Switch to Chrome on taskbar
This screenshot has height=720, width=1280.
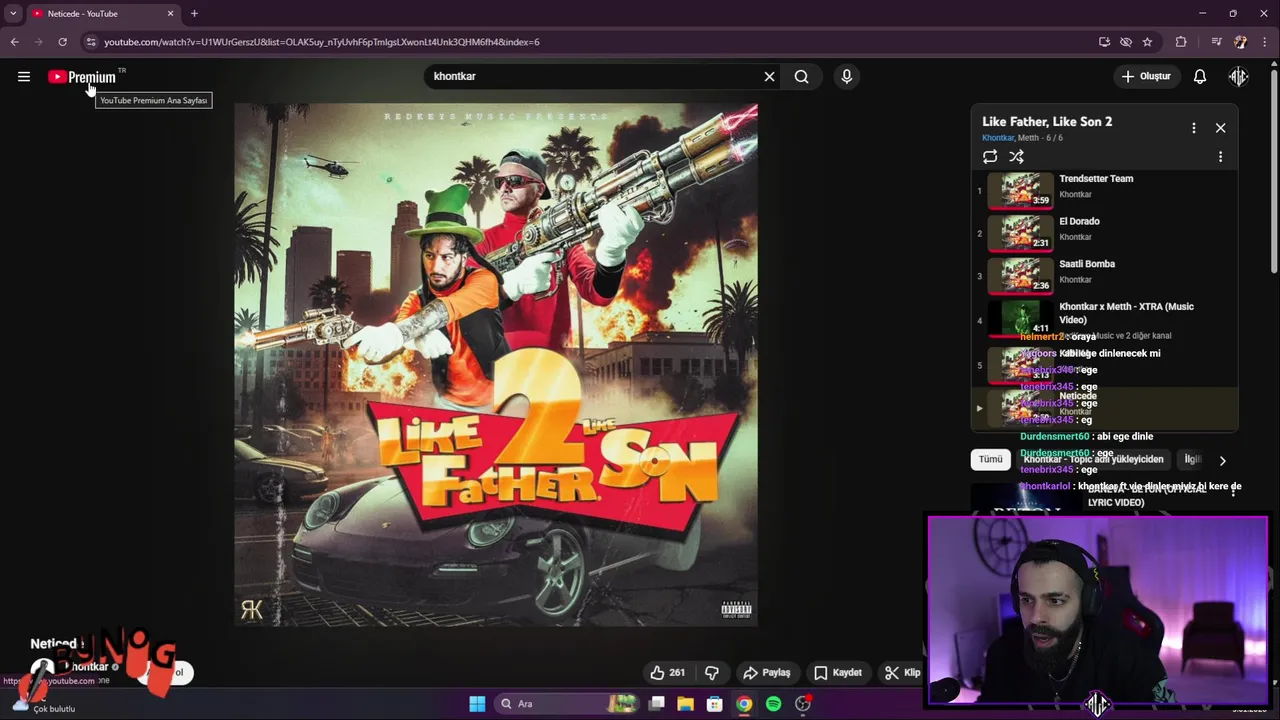(744, 704)
